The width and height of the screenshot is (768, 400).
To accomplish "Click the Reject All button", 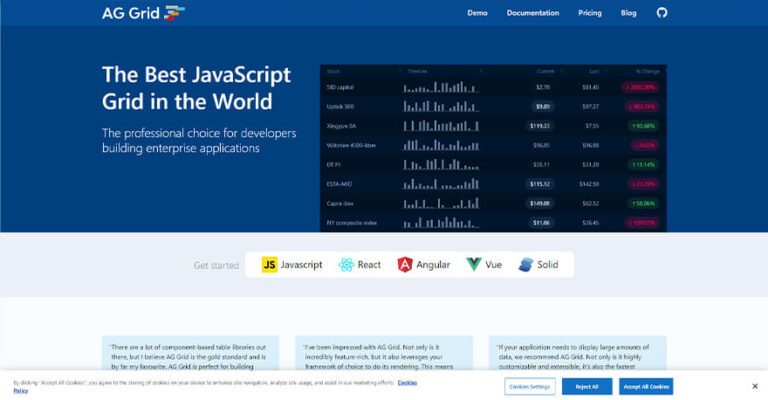I will pos(587,386).
